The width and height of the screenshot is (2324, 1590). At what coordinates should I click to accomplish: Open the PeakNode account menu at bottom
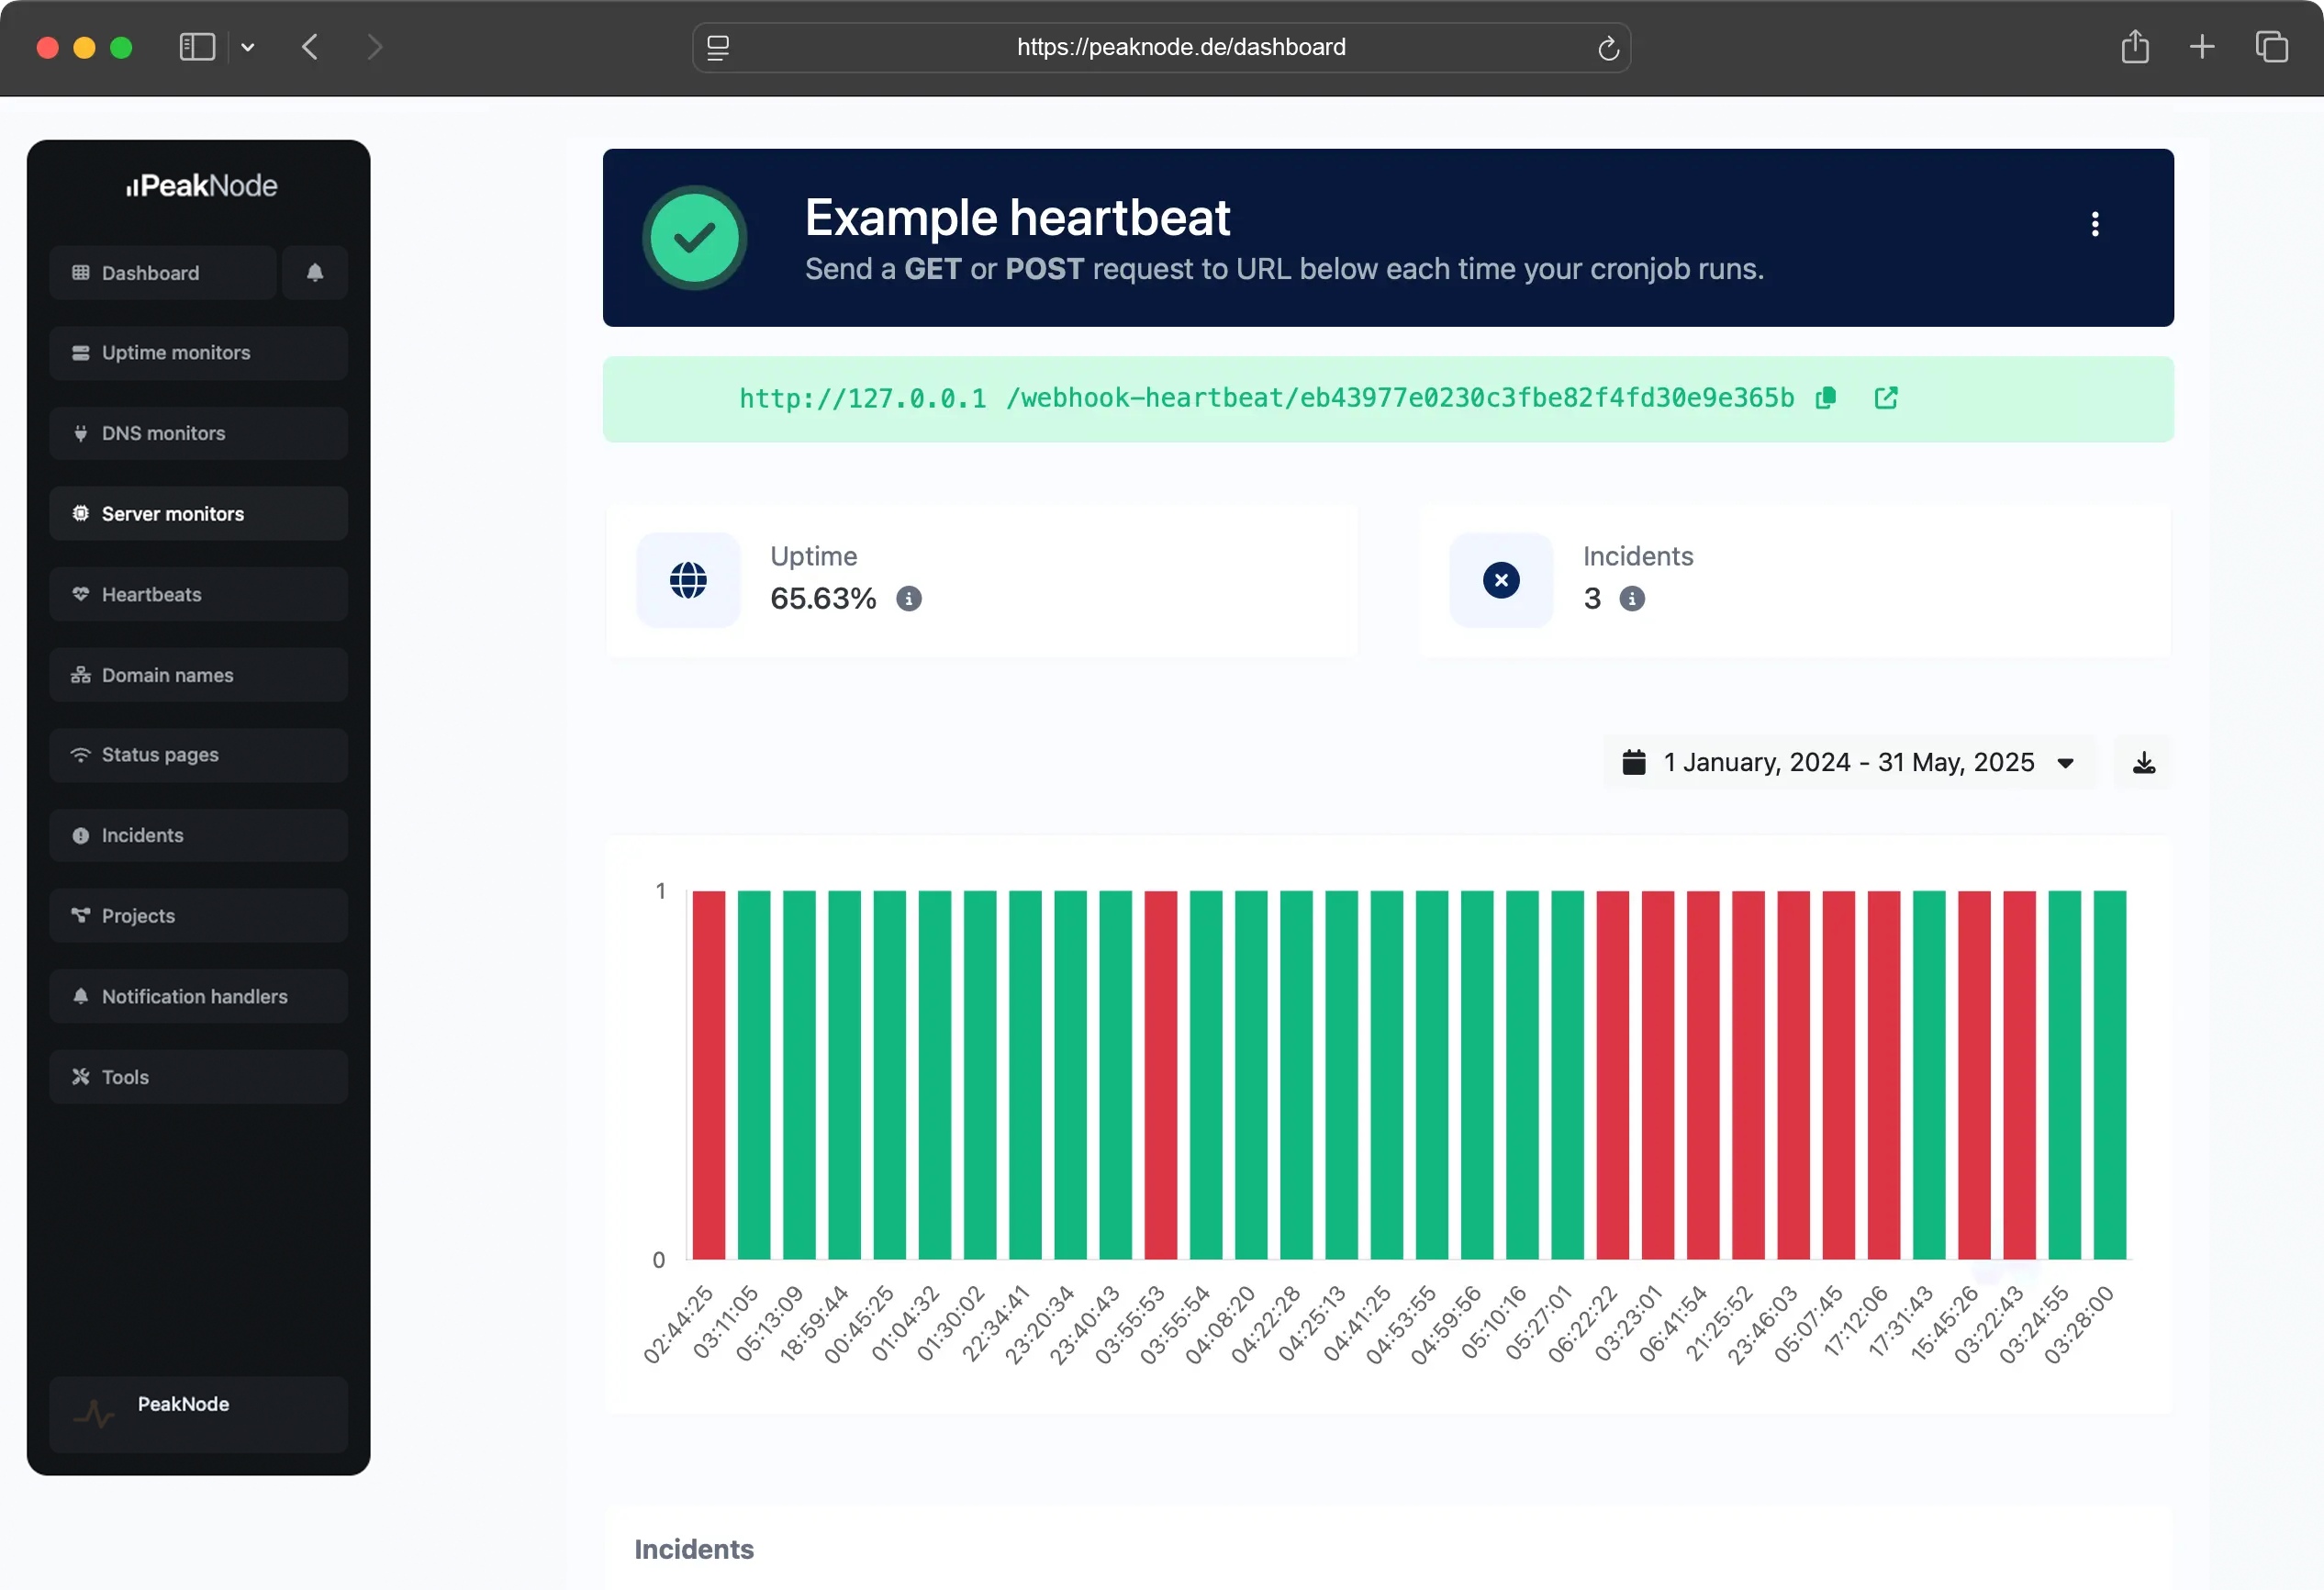click(198, 1413)
